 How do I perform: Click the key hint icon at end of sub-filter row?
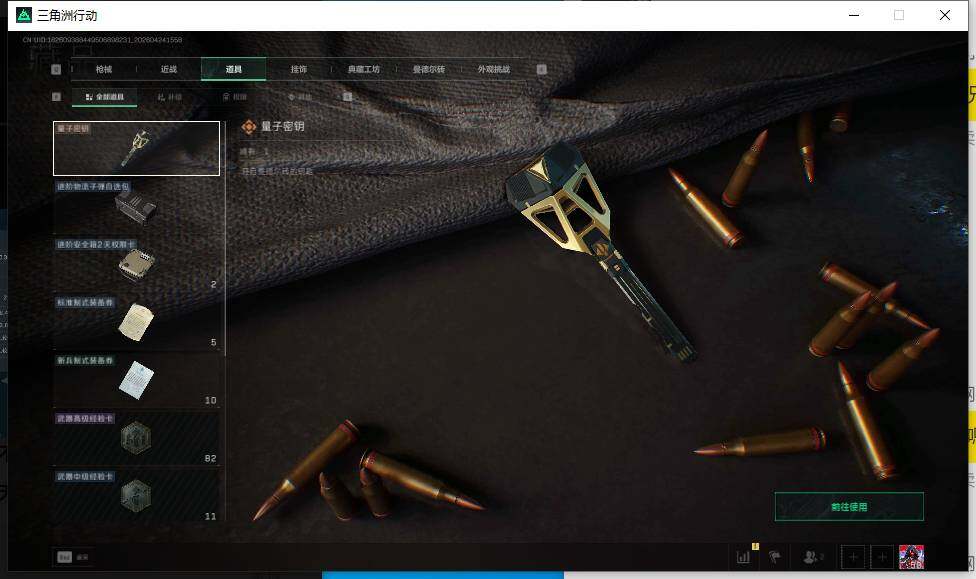(x=347, y=96)
